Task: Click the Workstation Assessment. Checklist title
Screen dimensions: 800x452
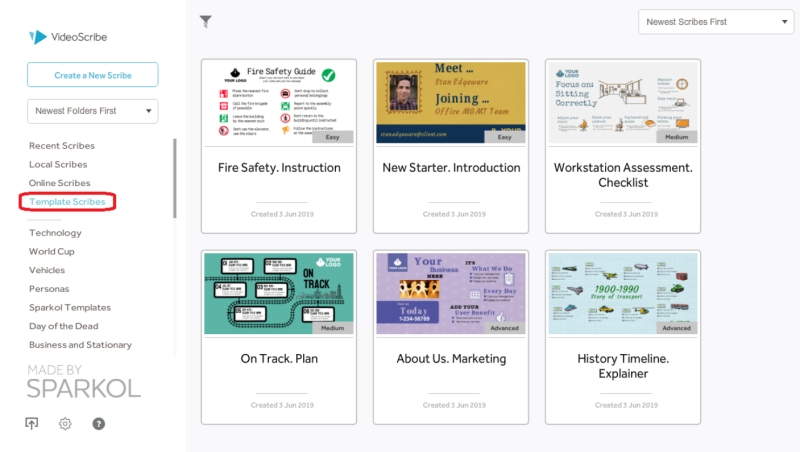Action: click(x=623, y=175)
